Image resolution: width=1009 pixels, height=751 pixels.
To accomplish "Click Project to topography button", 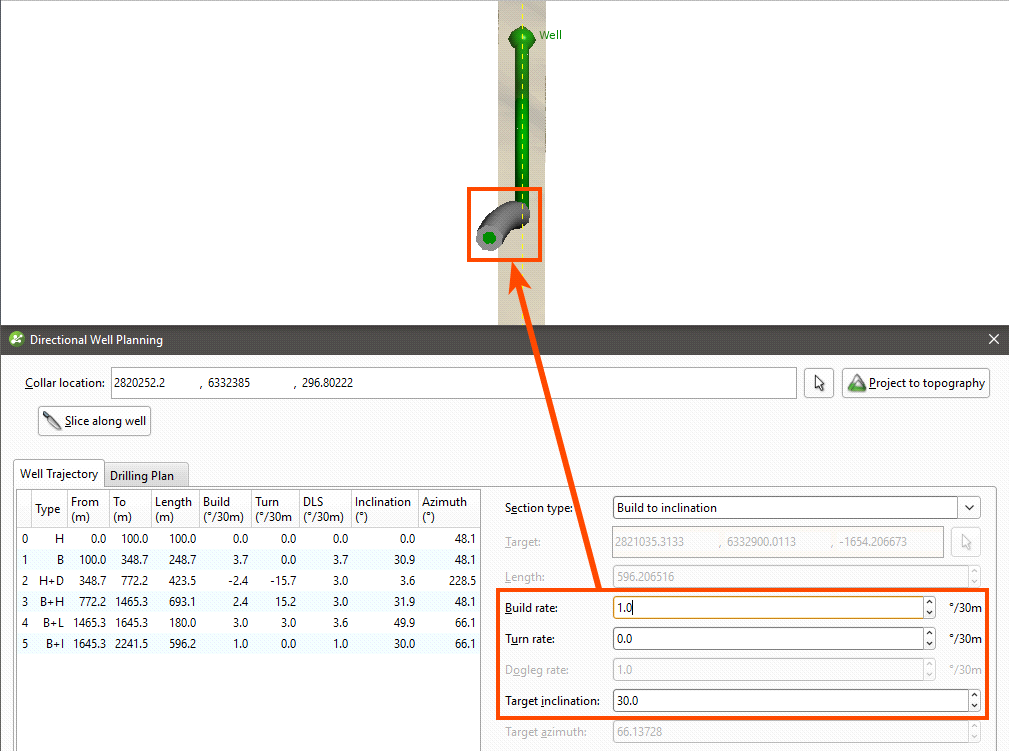I will tap(916, 383).
